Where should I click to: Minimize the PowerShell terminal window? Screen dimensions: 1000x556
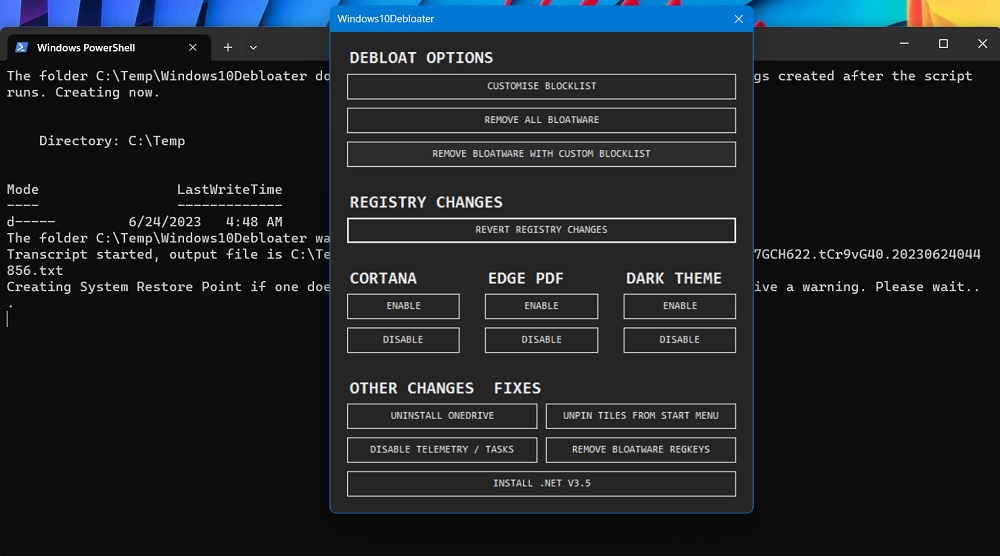[904, 43]
